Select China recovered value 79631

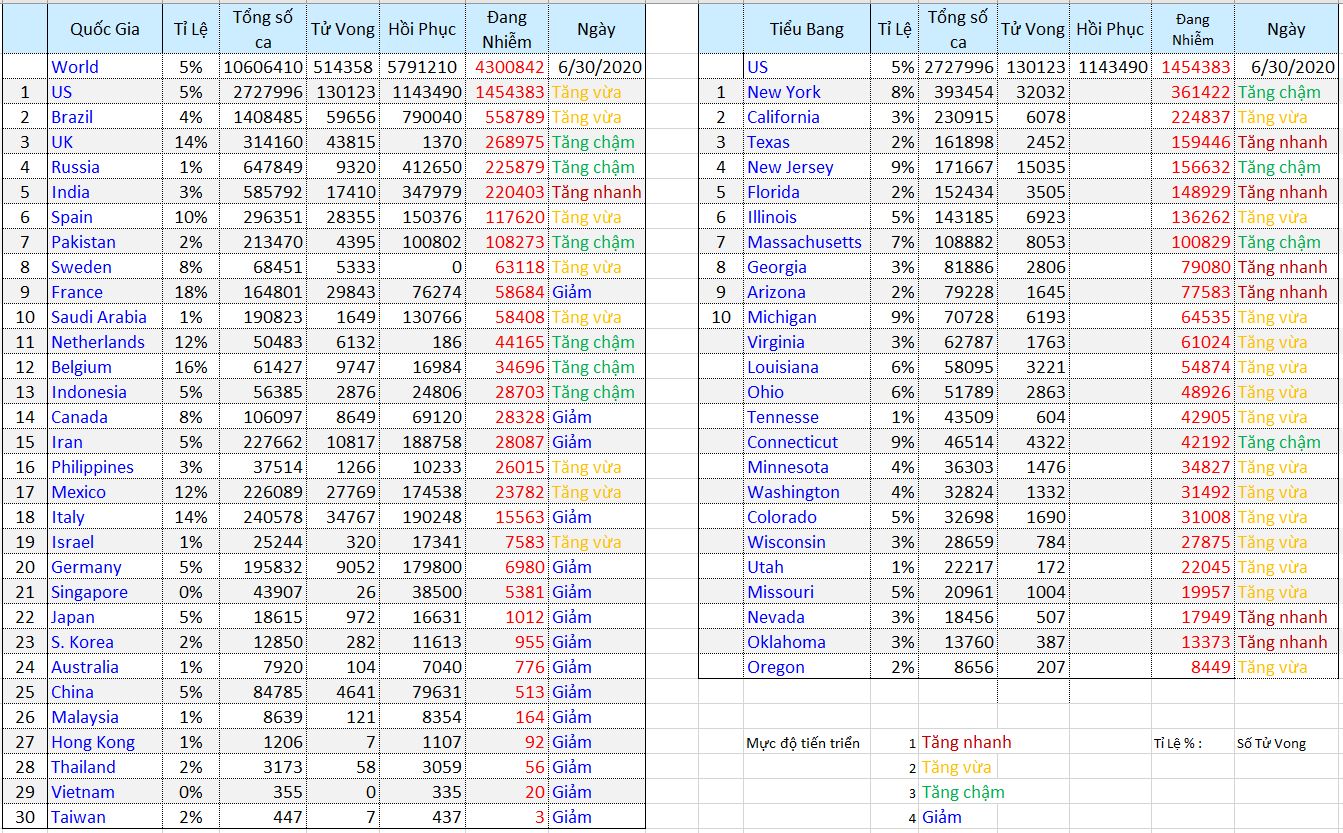(422, 692)
